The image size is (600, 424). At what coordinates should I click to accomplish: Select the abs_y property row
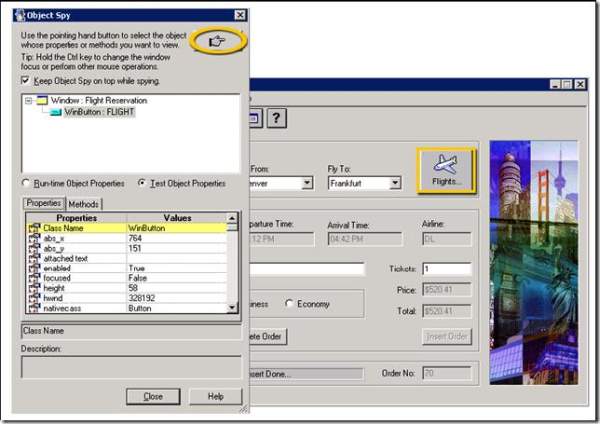tap(127, 248)
